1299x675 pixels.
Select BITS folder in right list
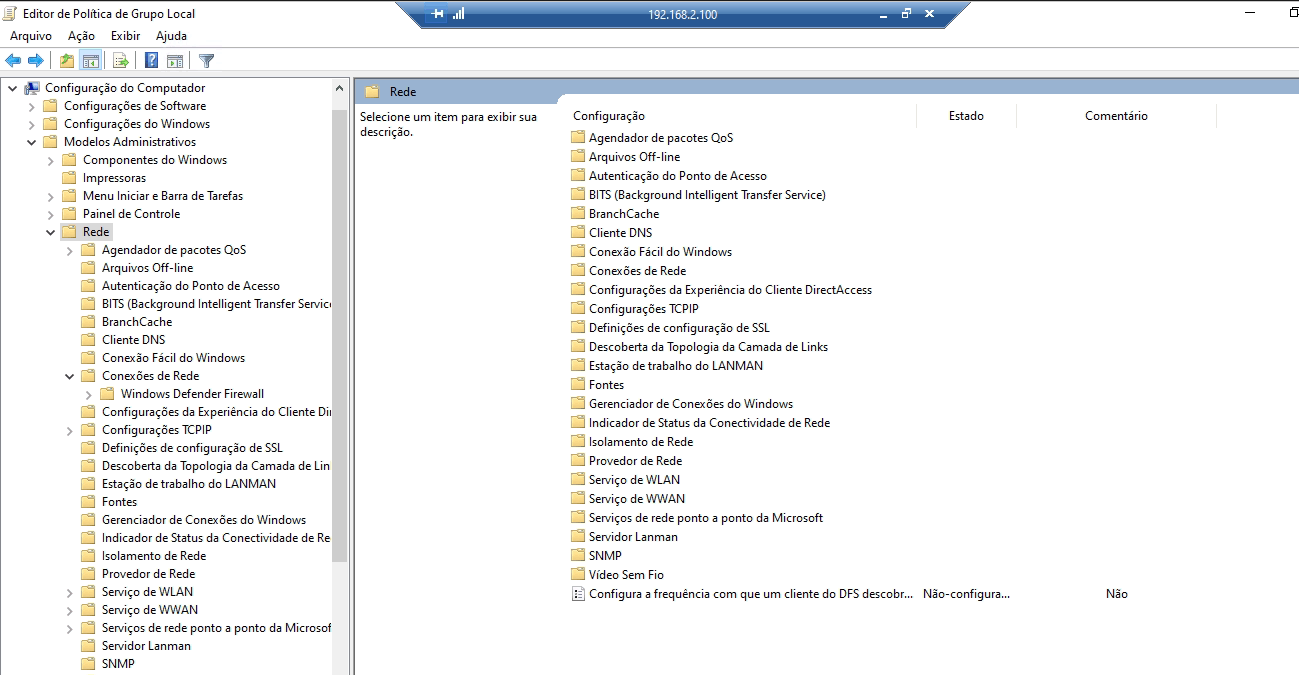[698, 195]
